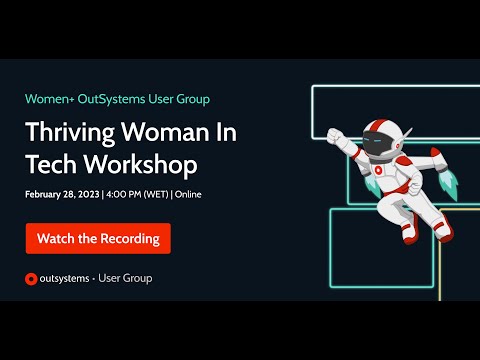This screenshot has height=360, width=480.
Task: Click the Watch the Recording button
Action: coord(98,238)
